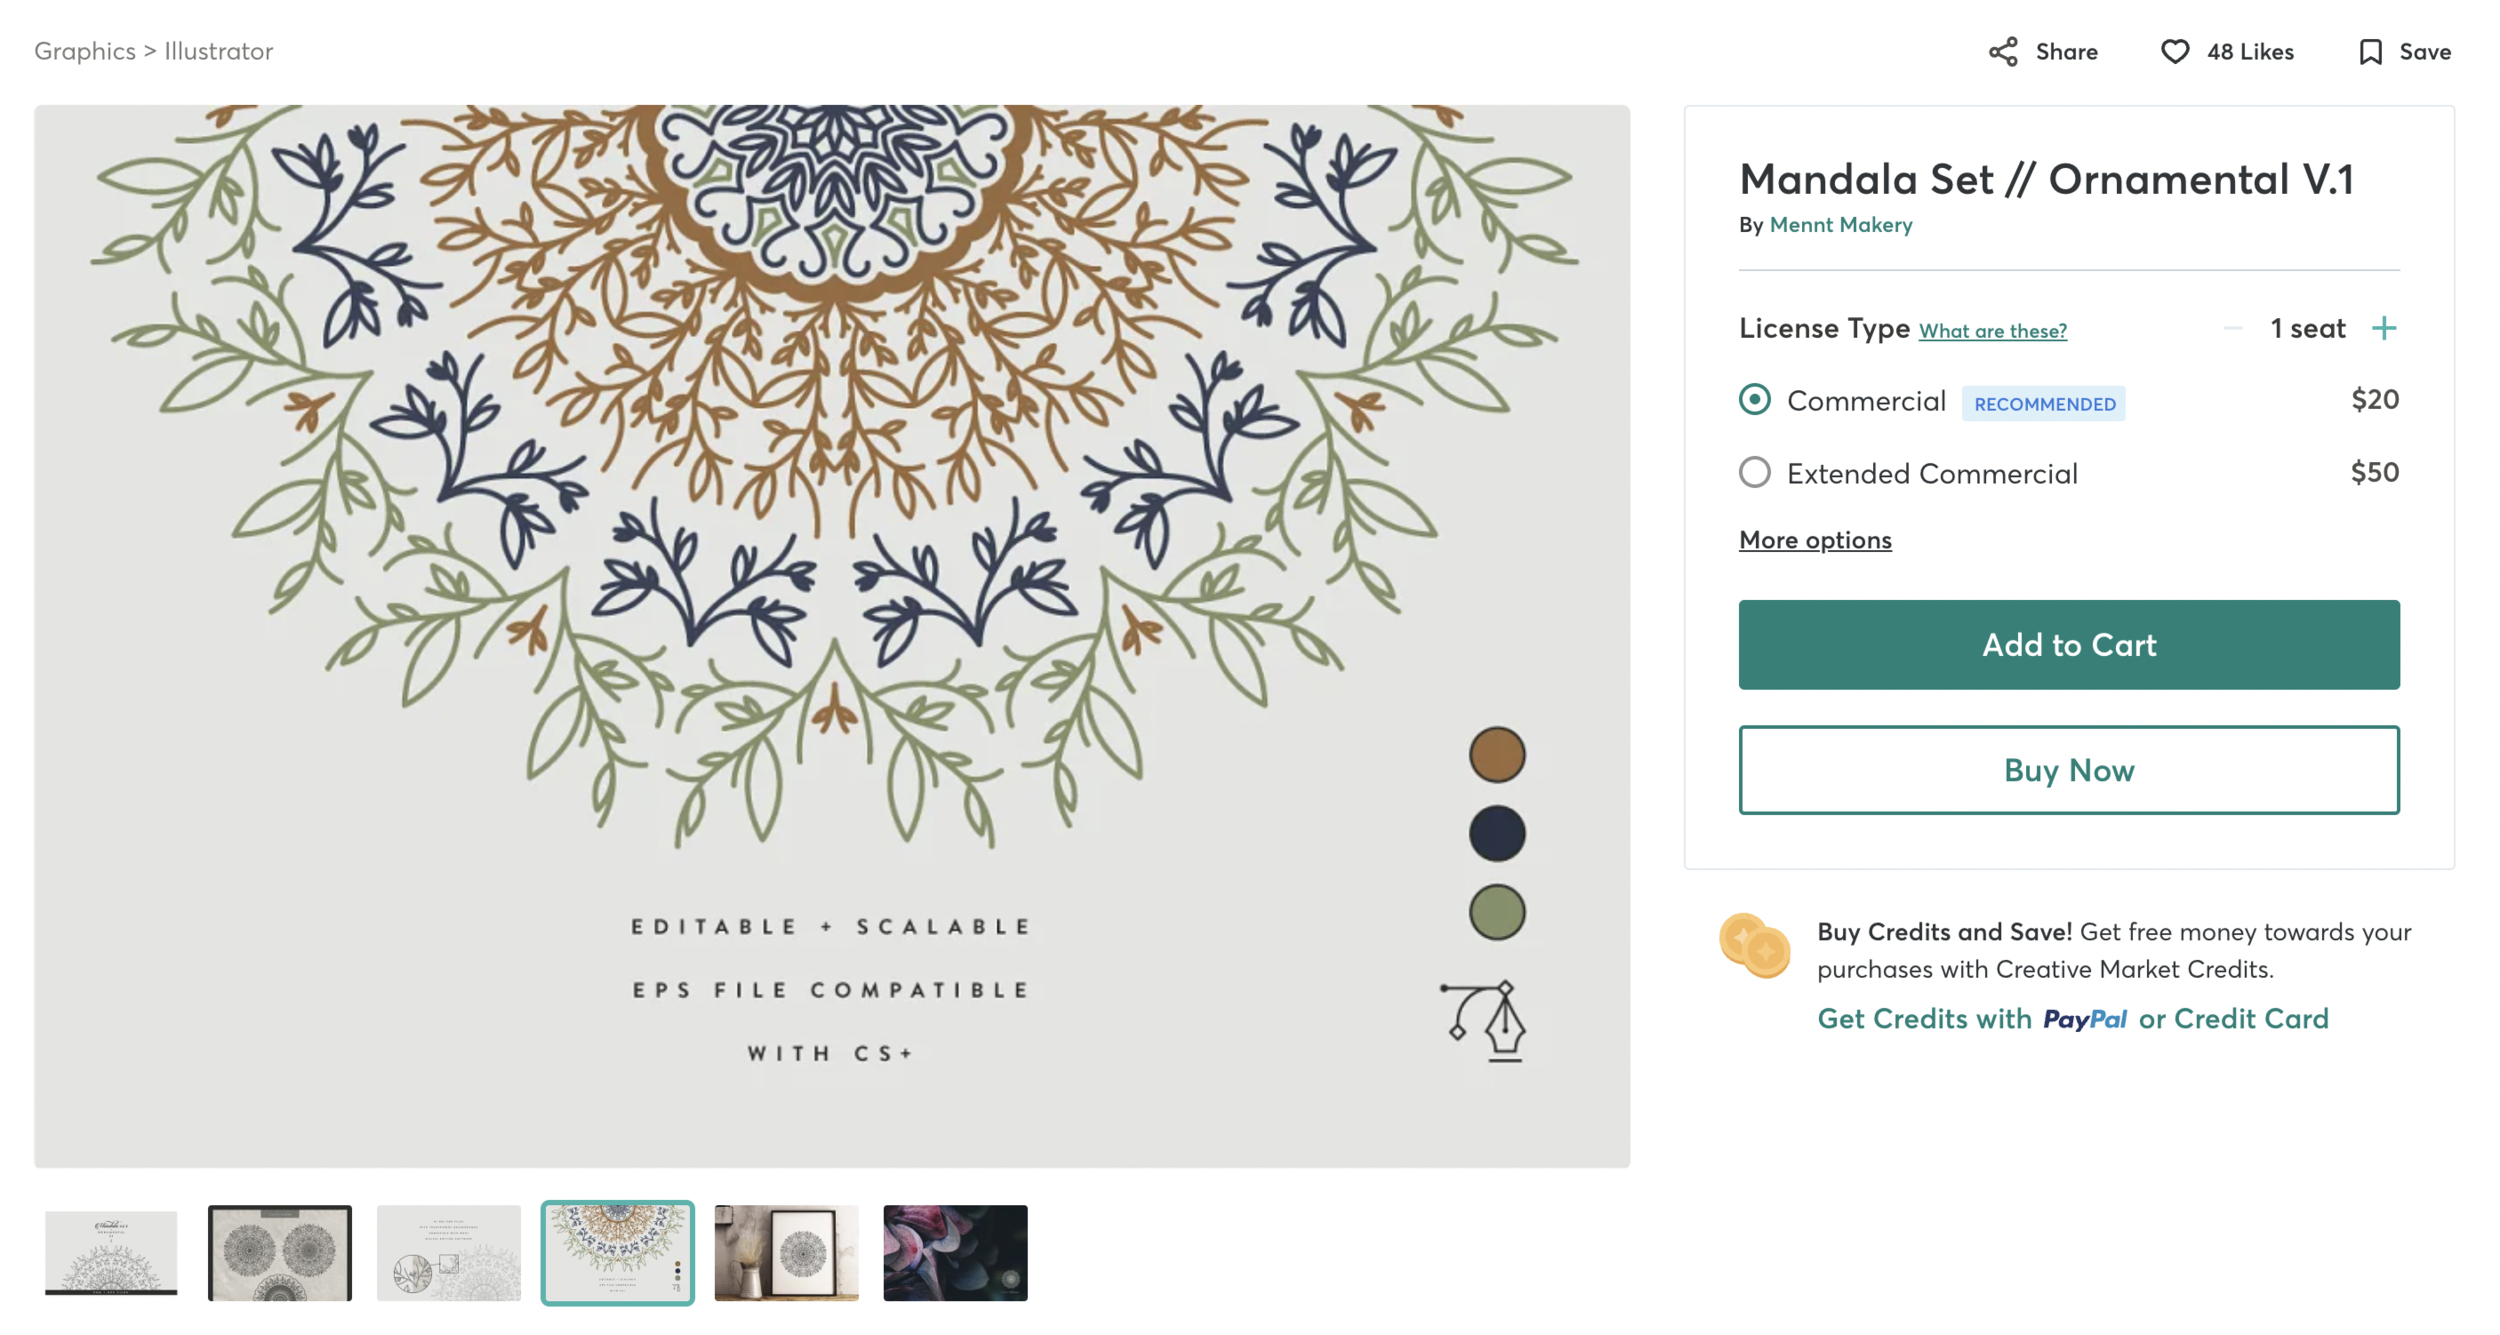Click the gold coins credits icon
The height and width of the screenshot is (1335, 2500).
pos(1754,945)
